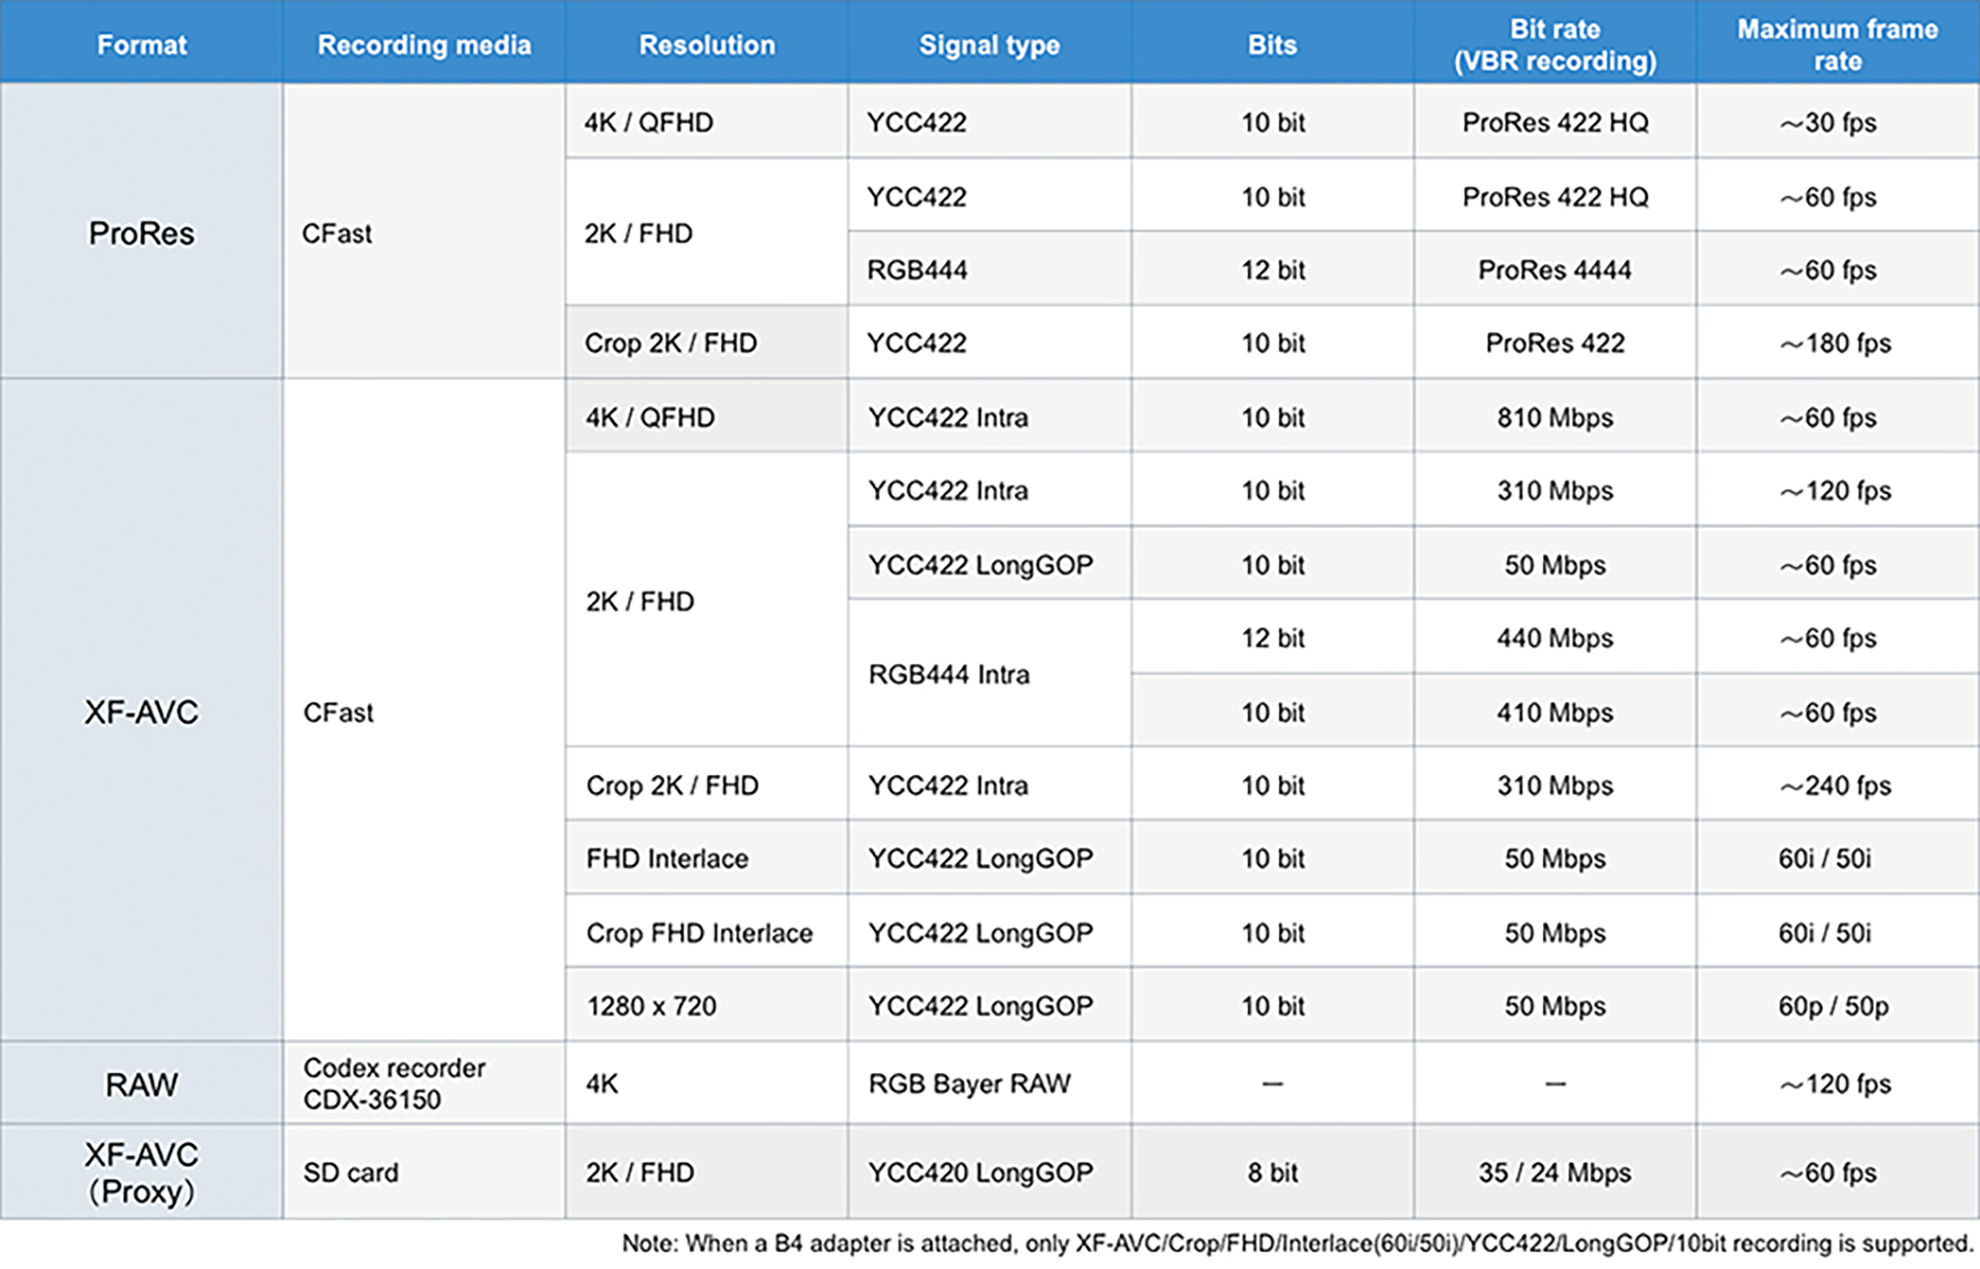1980x1269 pixels.
Task: Select the 440 Mbps bit rate cell
Action: click(x=1554, y=638)
